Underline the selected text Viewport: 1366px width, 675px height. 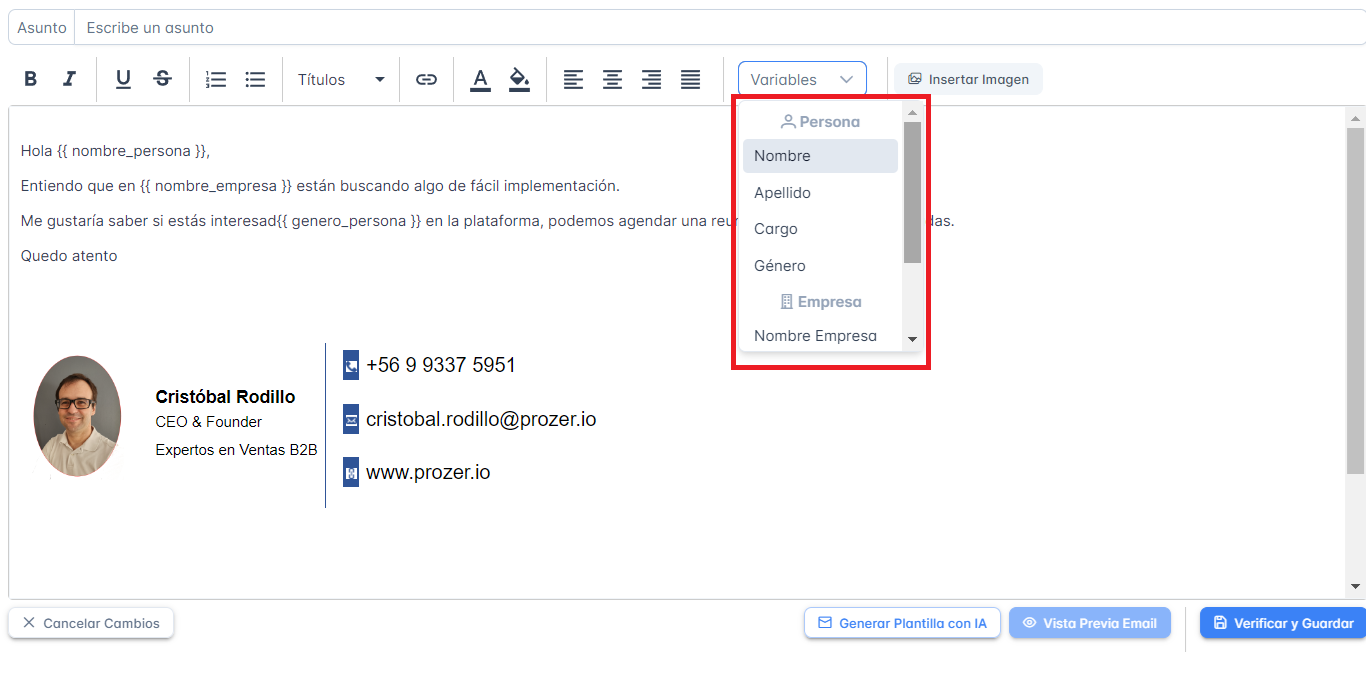122,79
